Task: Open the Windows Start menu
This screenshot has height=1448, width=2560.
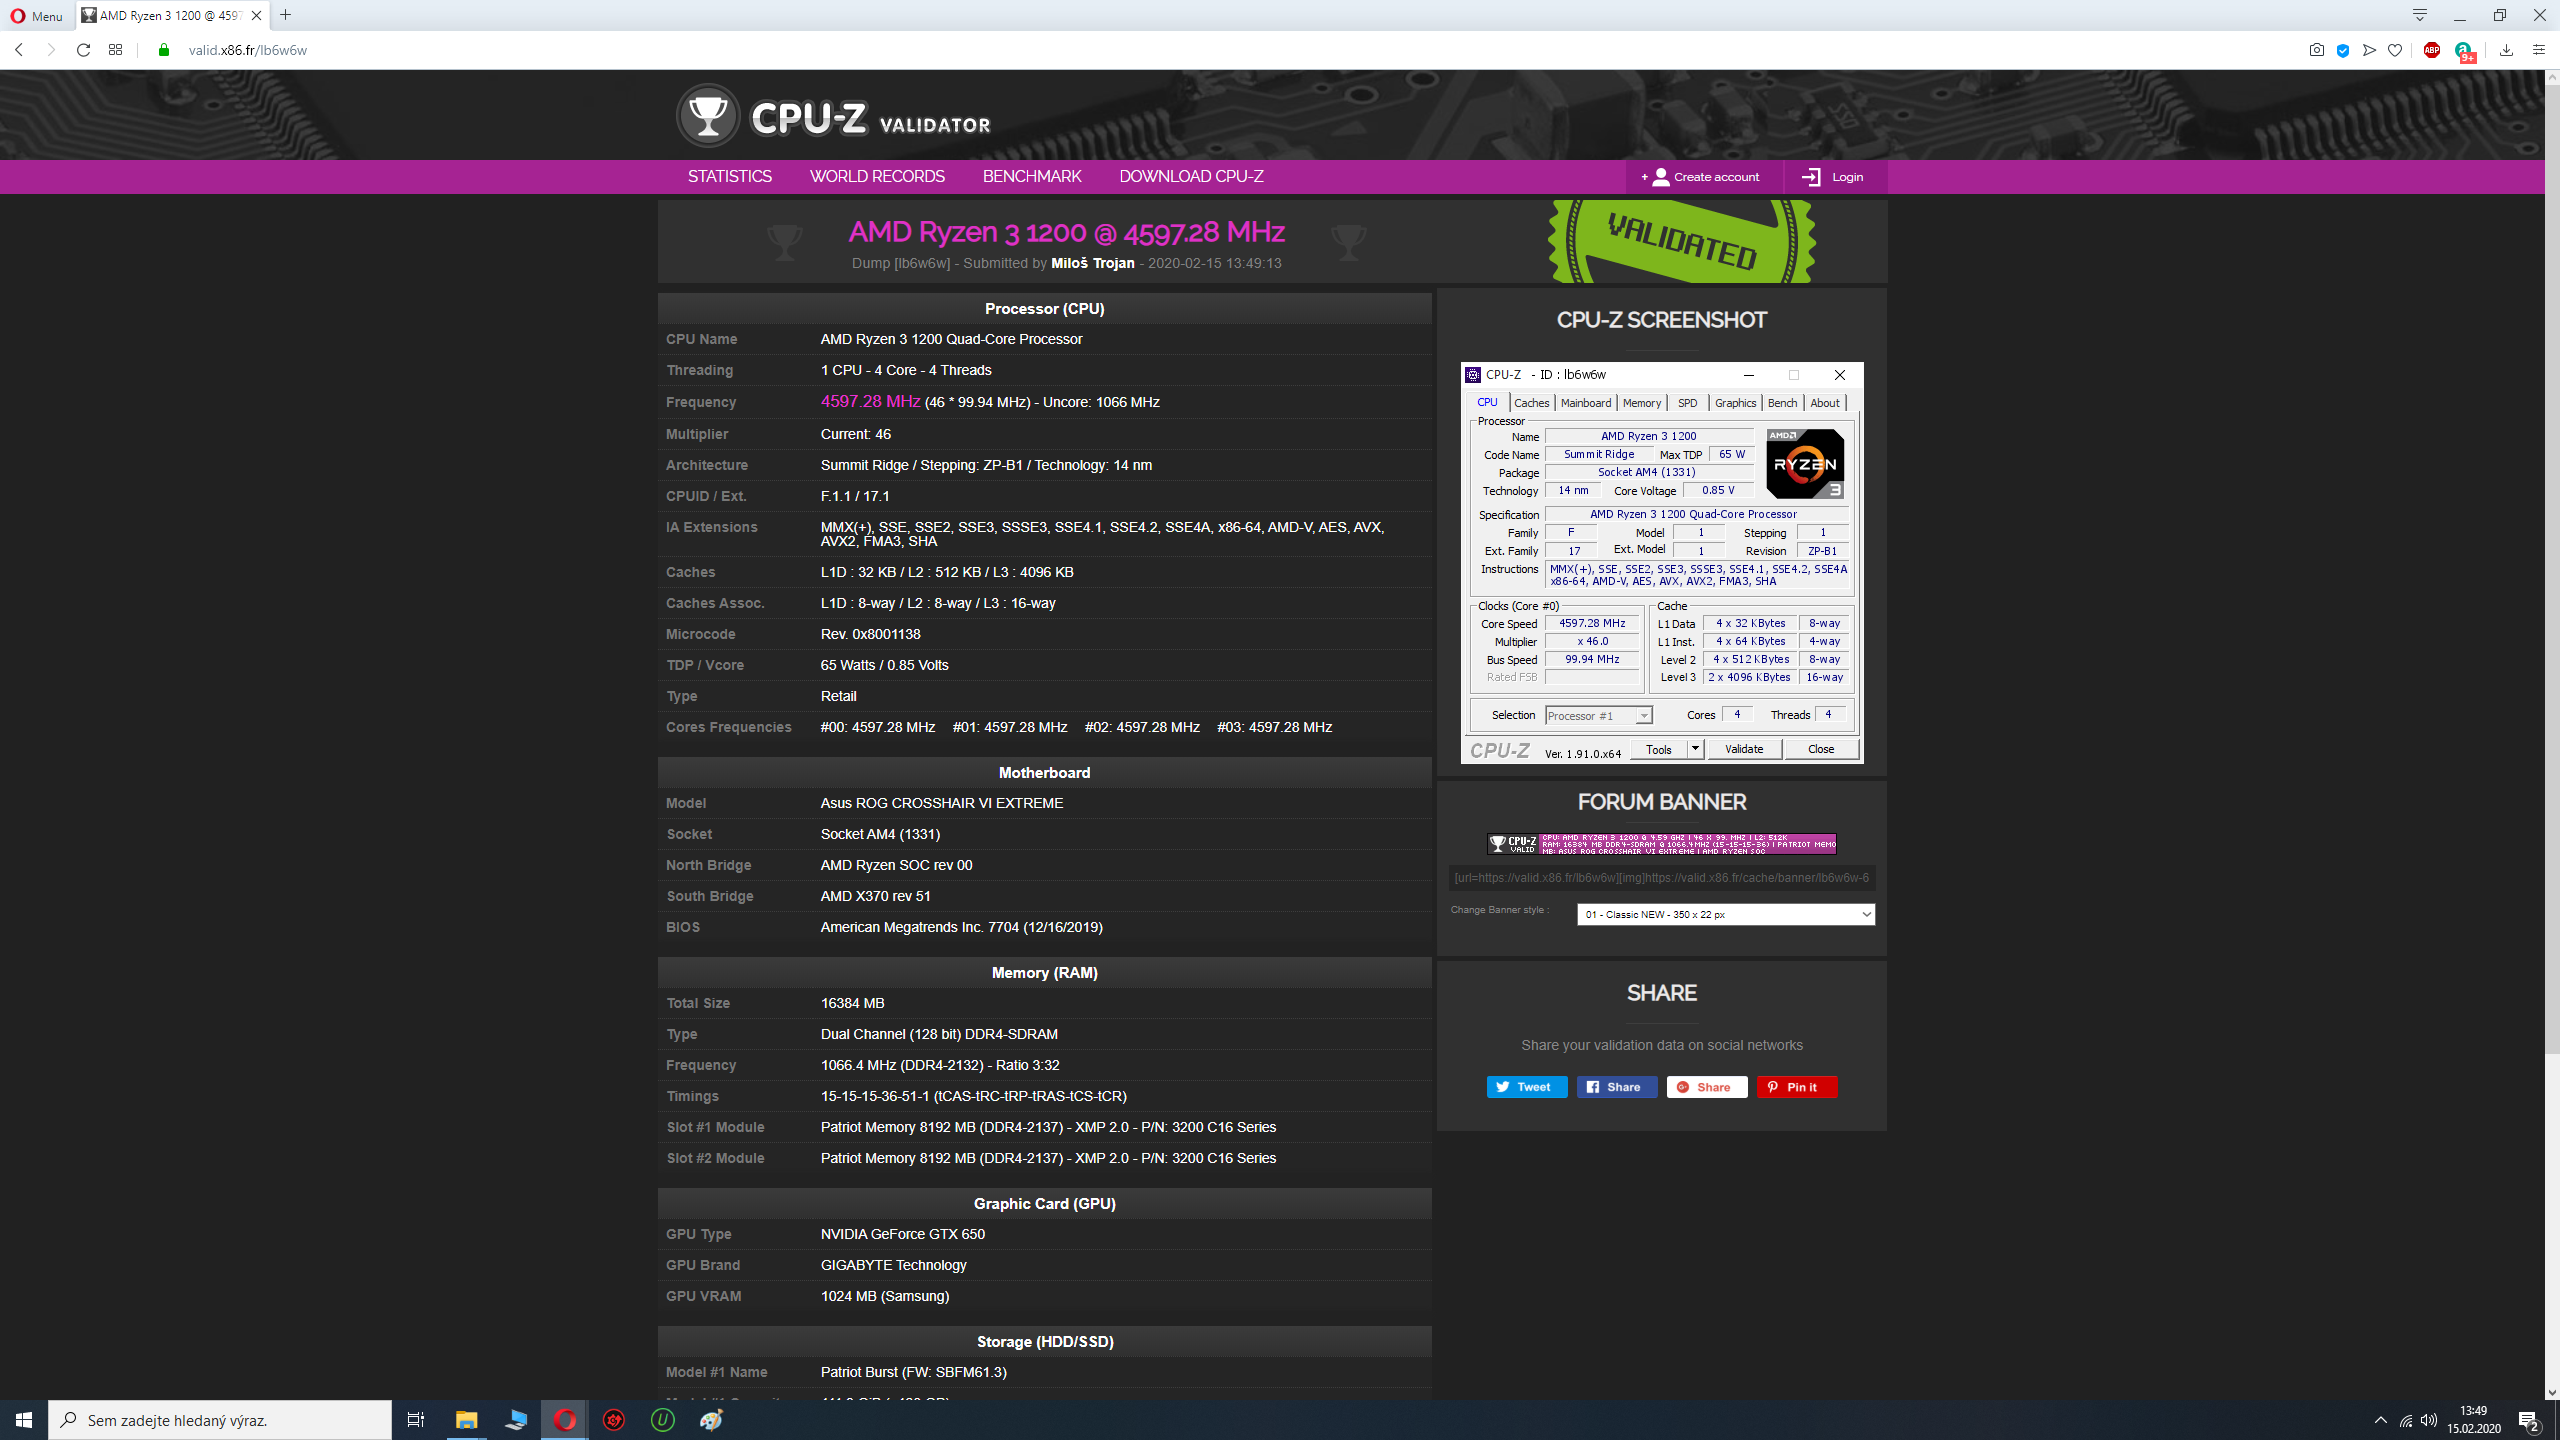Action: point(24,1420)
